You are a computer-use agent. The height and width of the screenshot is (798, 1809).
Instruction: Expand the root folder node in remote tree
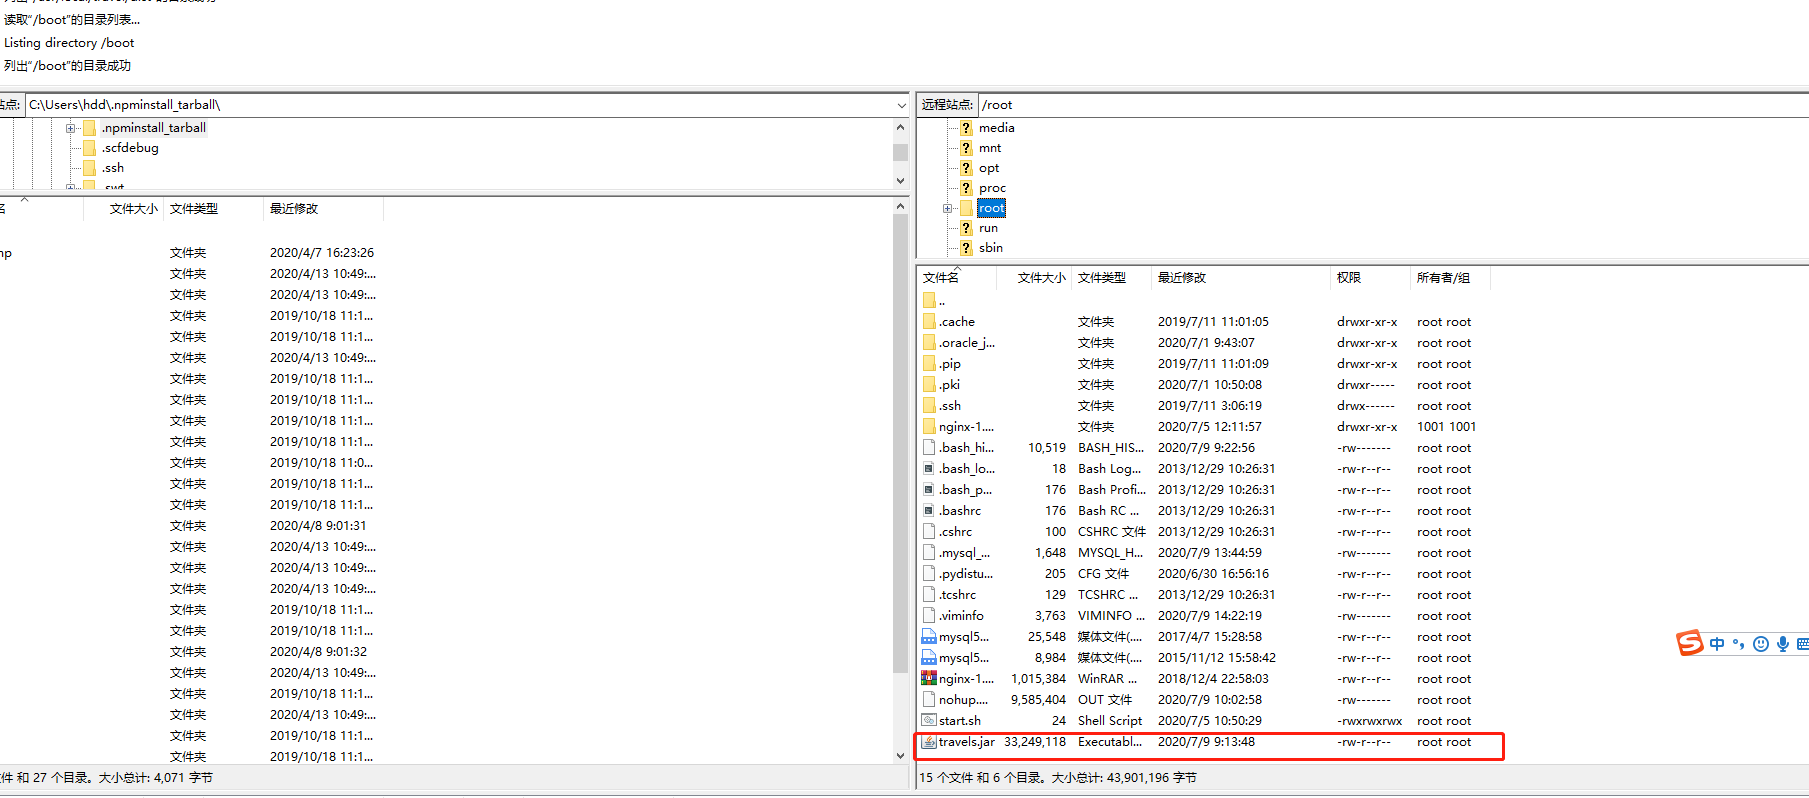pos(947,209)
